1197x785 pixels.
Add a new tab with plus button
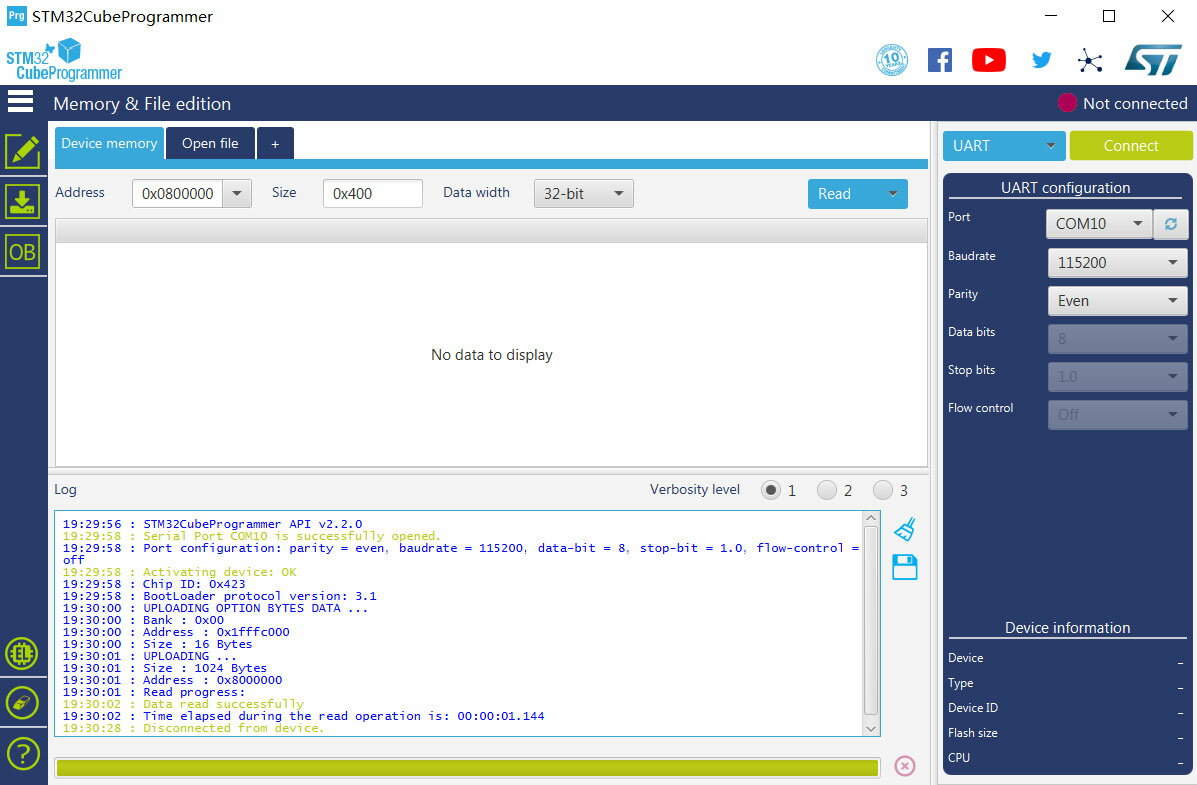(x=275, y=144)
